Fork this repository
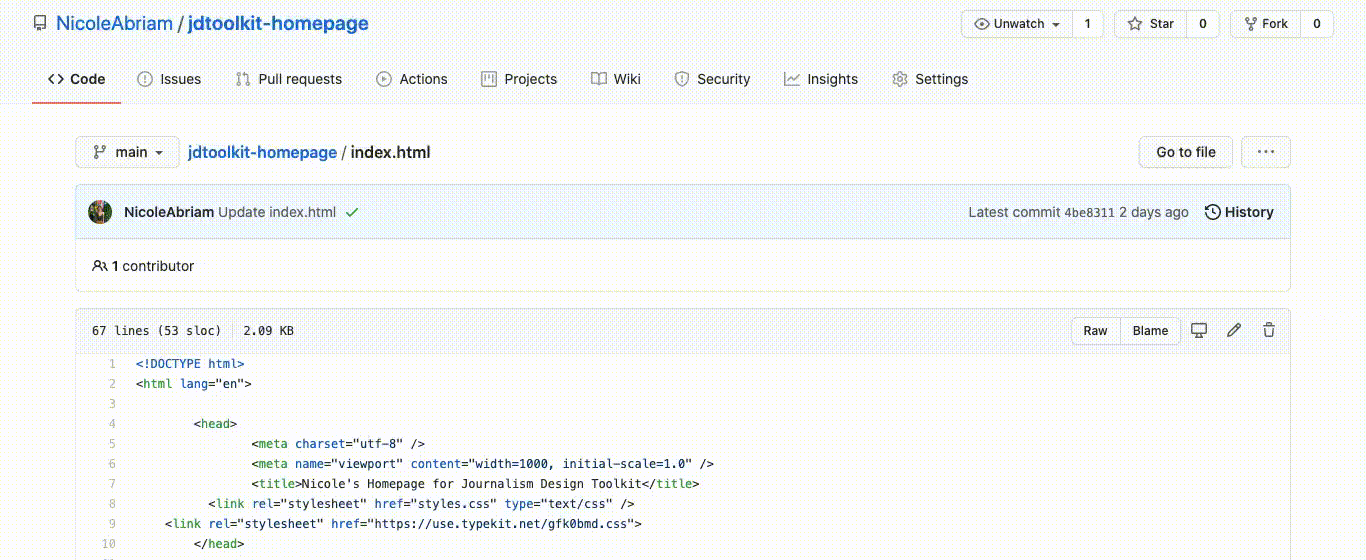This screenshot has width=1366, height=560. coord(1266,24)
